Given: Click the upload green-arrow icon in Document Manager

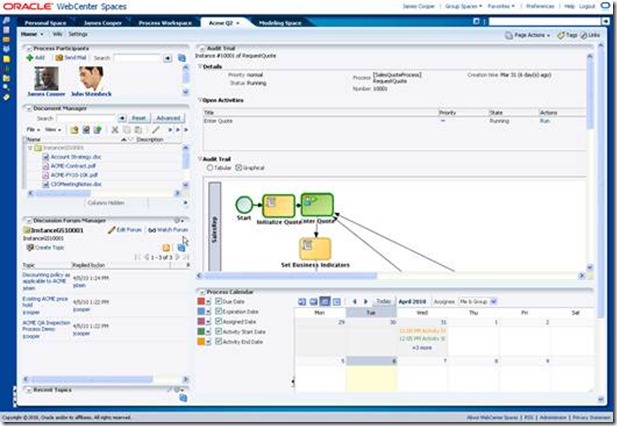Looking at the screenshot, I should click(x=98, y=129).
